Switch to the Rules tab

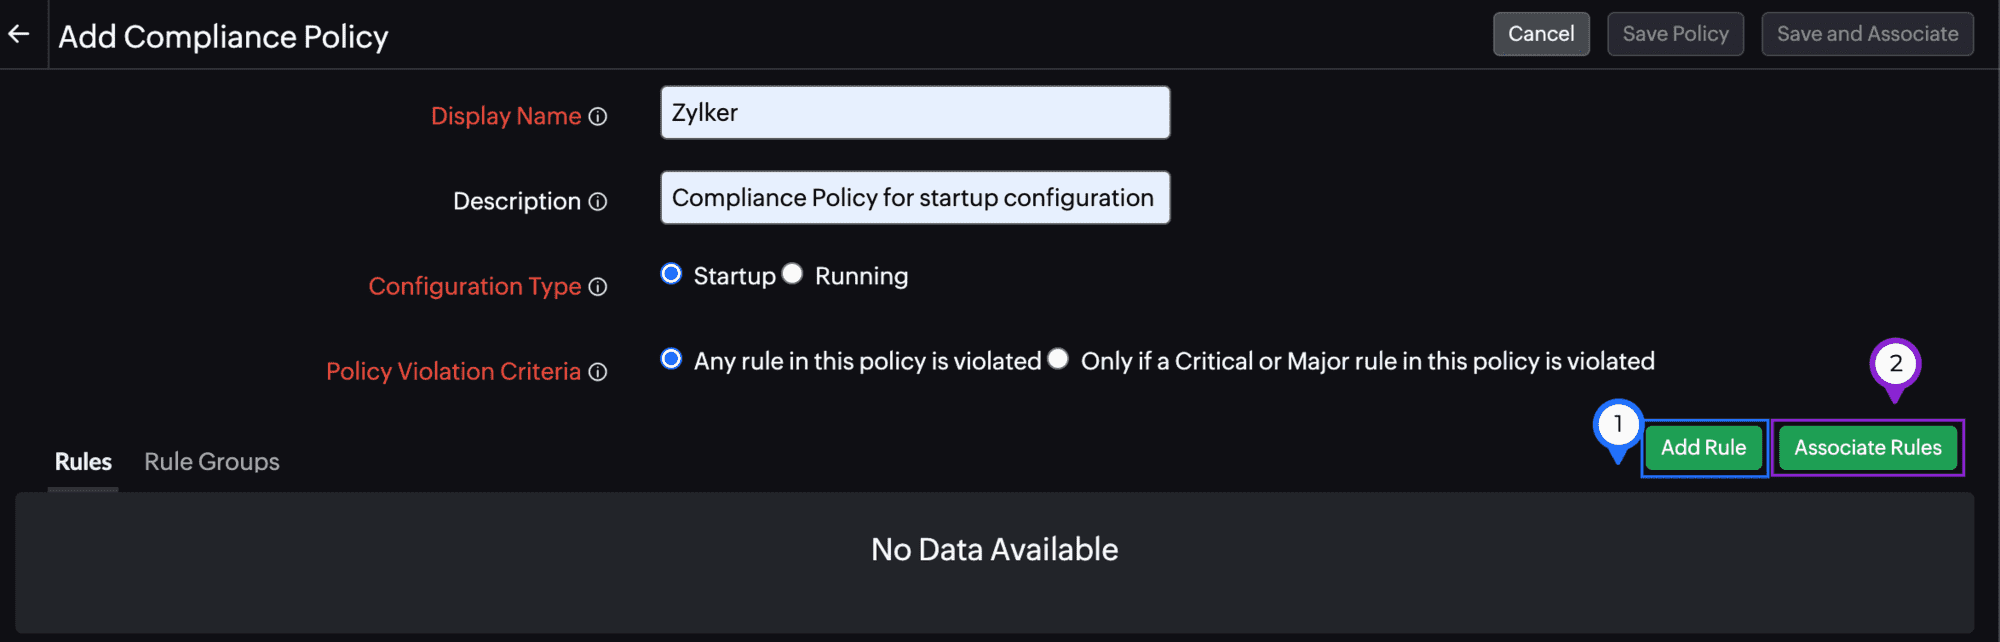pos(83,462)
